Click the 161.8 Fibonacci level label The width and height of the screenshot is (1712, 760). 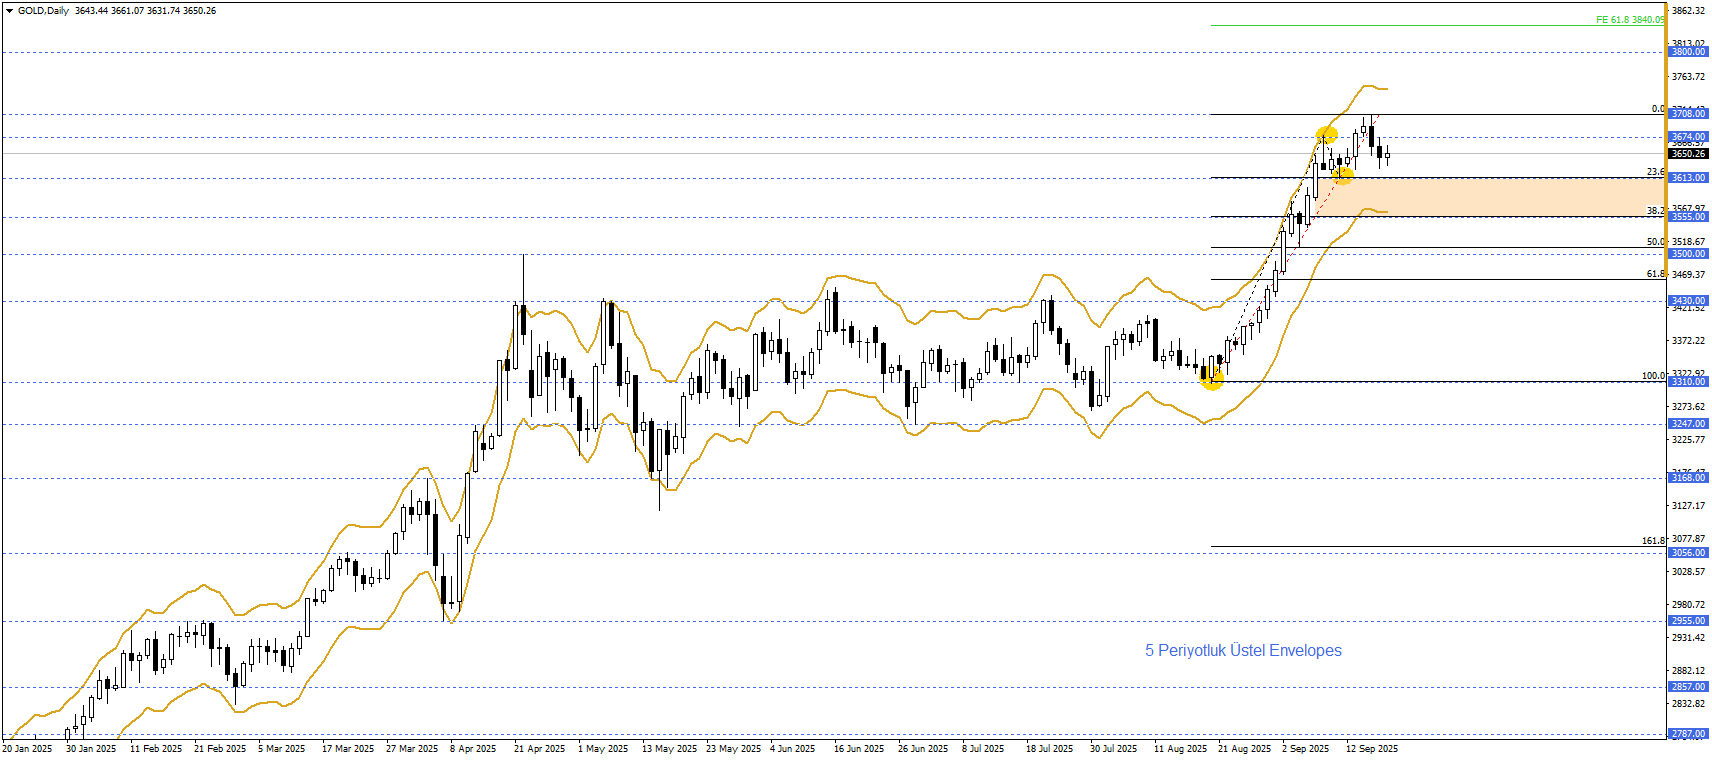(1653, 541)
